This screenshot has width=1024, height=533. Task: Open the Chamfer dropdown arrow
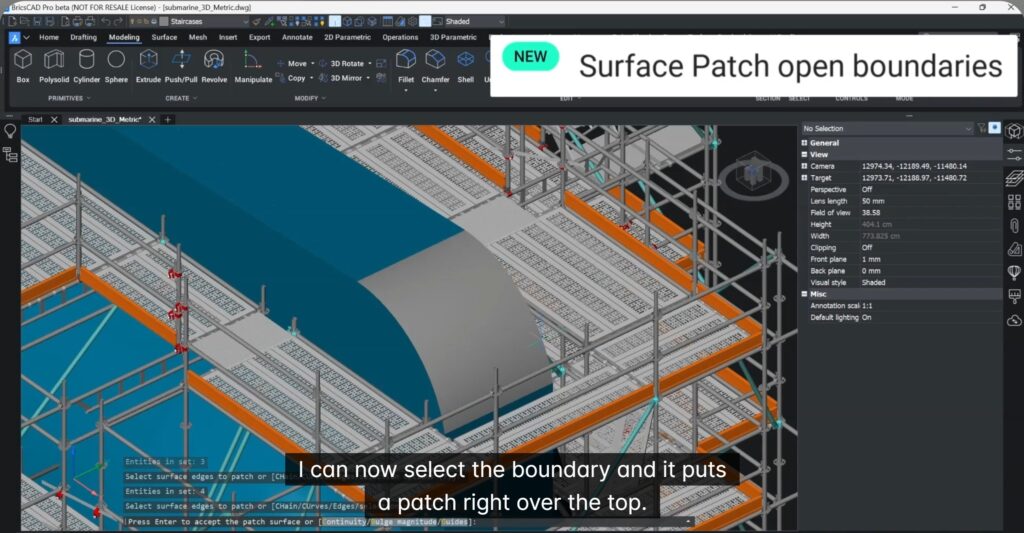(436, 90)
